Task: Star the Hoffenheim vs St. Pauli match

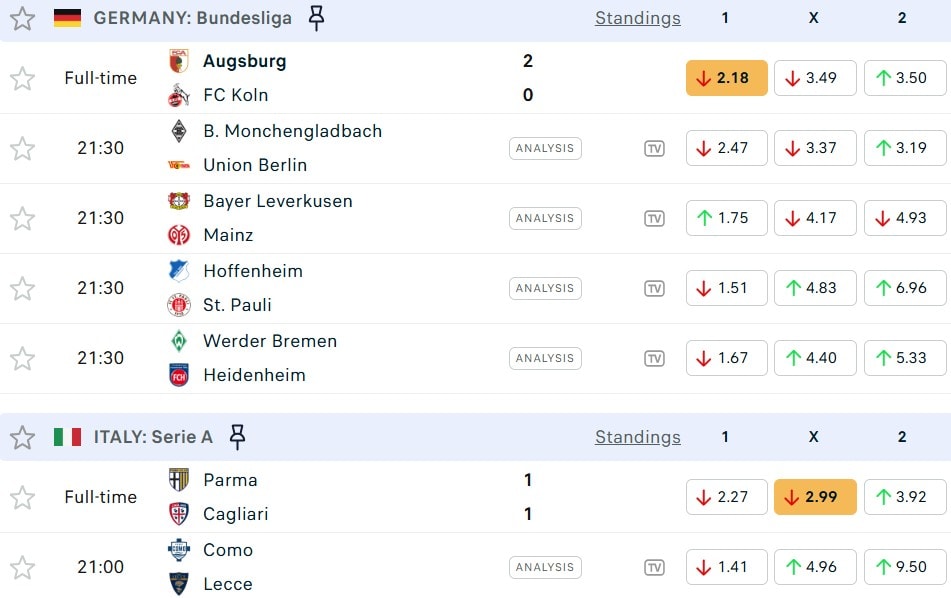Action: (22, 288)
